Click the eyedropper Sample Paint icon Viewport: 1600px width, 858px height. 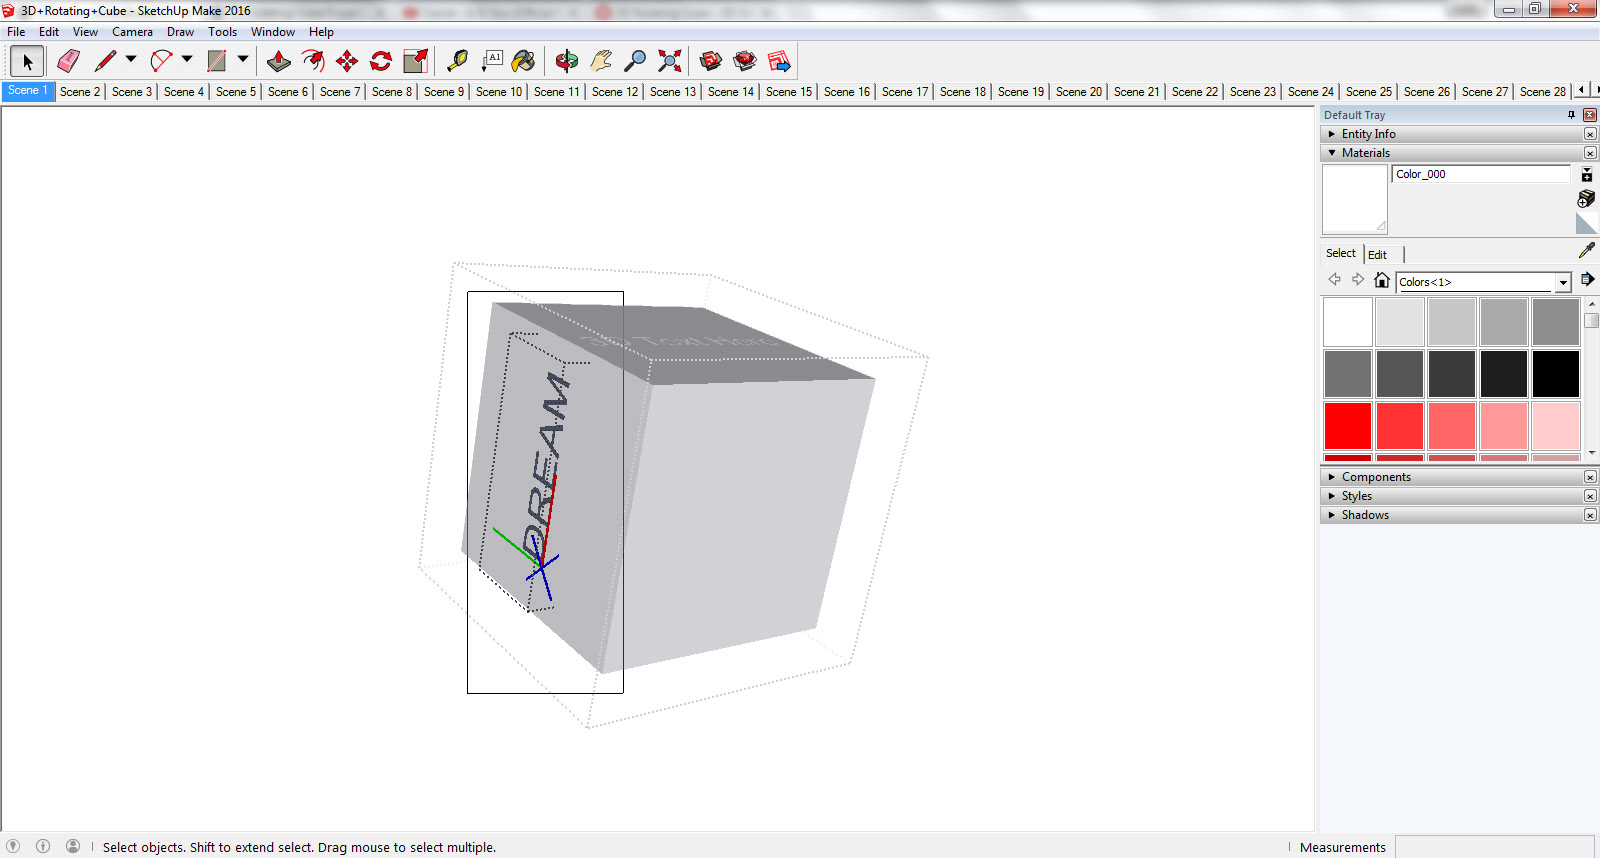(x=1586, y=250)
